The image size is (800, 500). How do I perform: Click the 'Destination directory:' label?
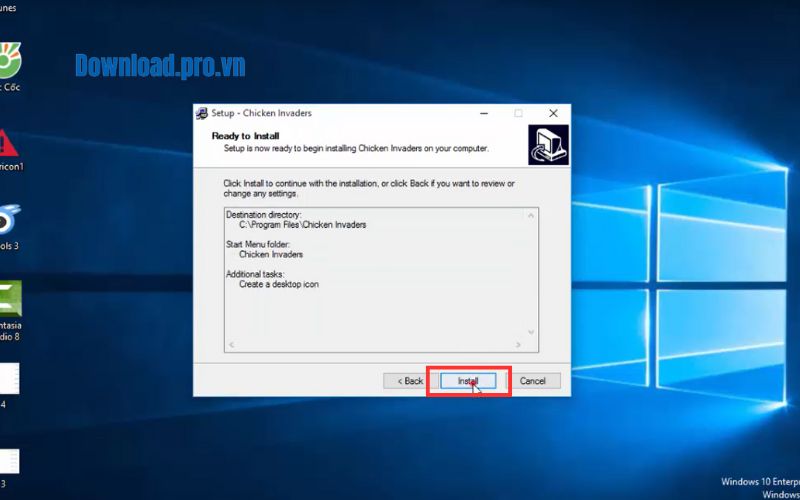[x=264, y=215]
